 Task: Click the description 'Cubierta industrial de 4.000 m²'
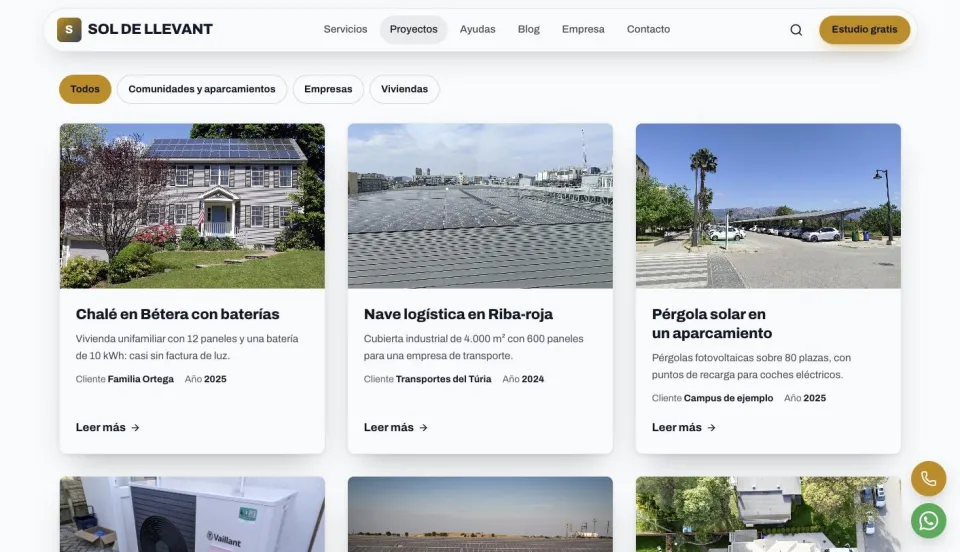coord(473,347)
